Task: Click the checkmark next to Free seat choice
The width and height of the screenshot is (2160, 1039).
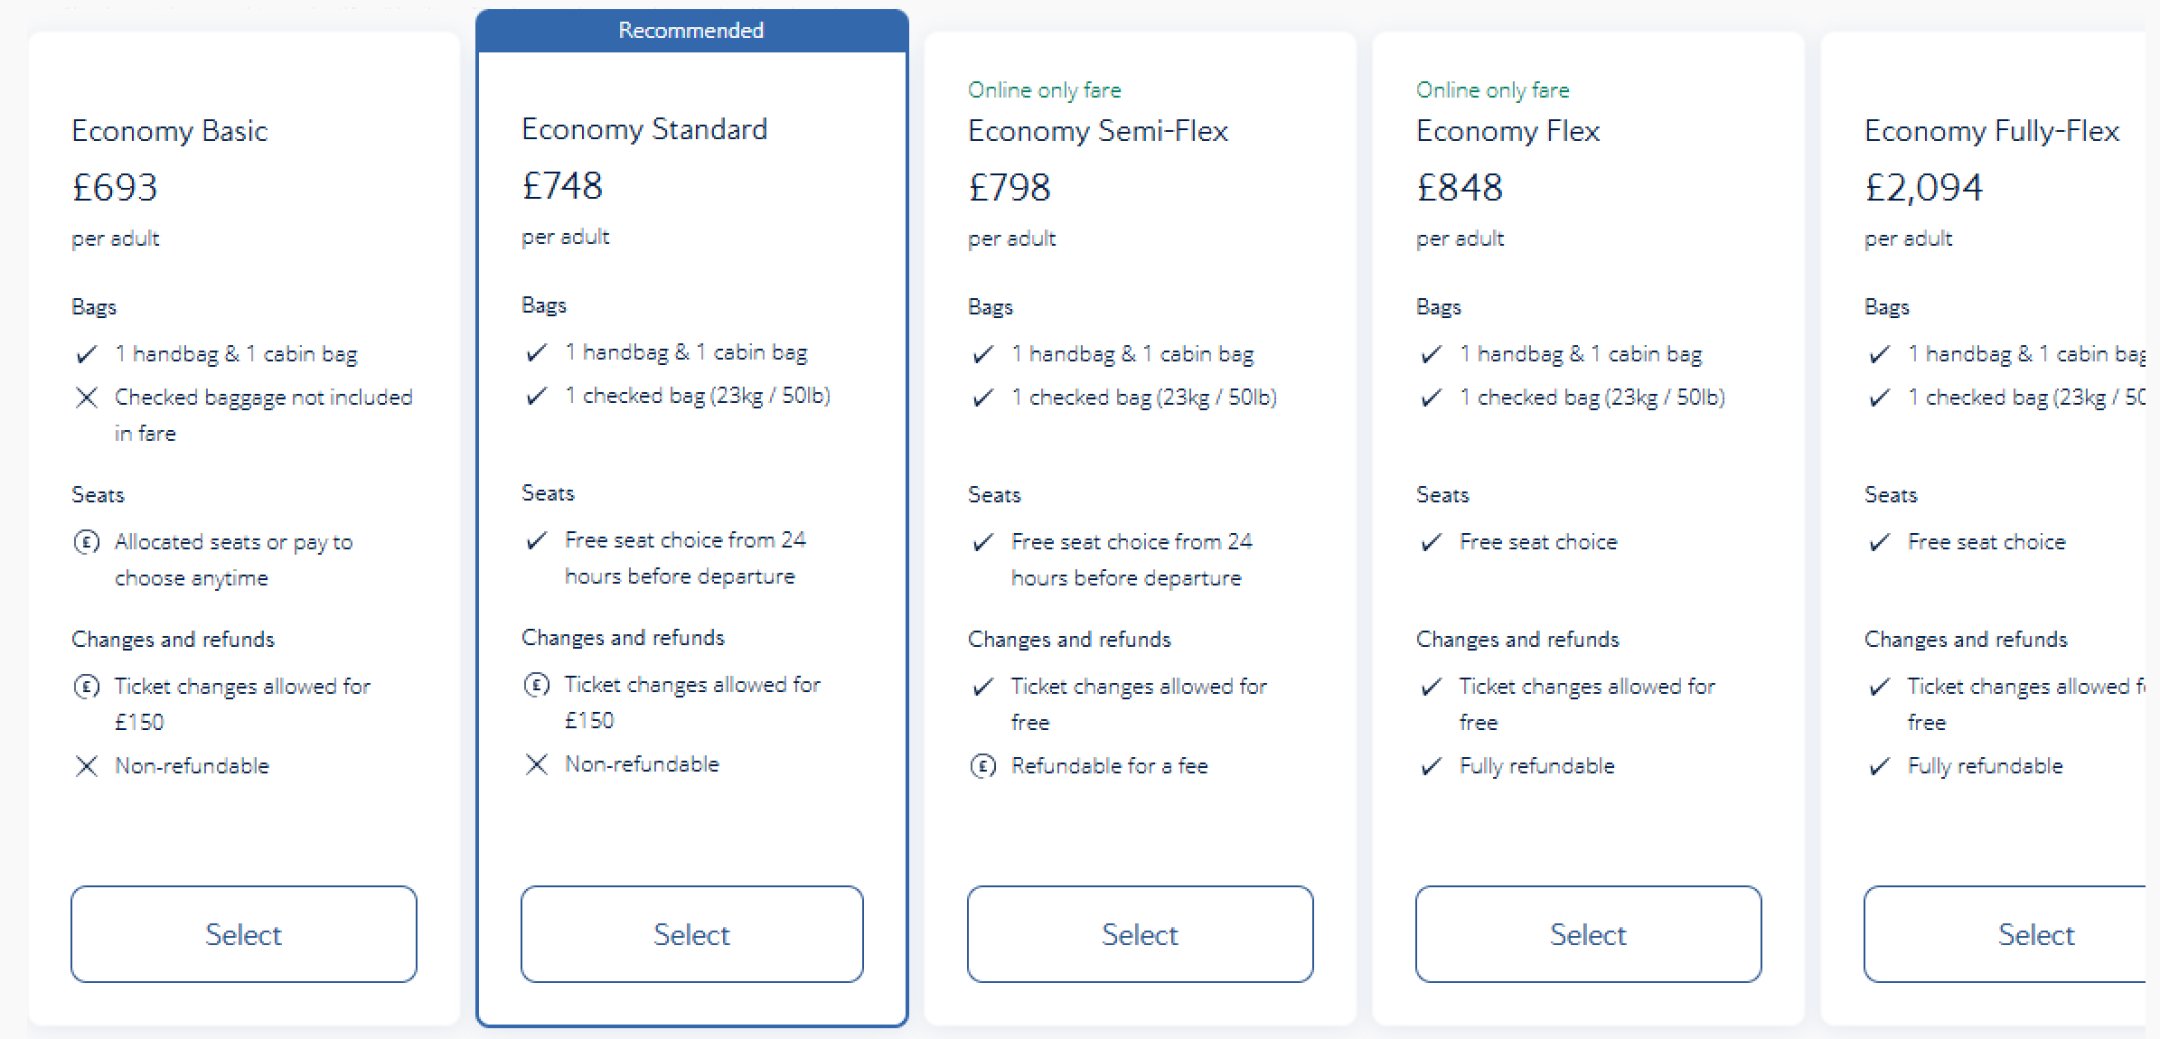Action: click(x=1430, y=542)
